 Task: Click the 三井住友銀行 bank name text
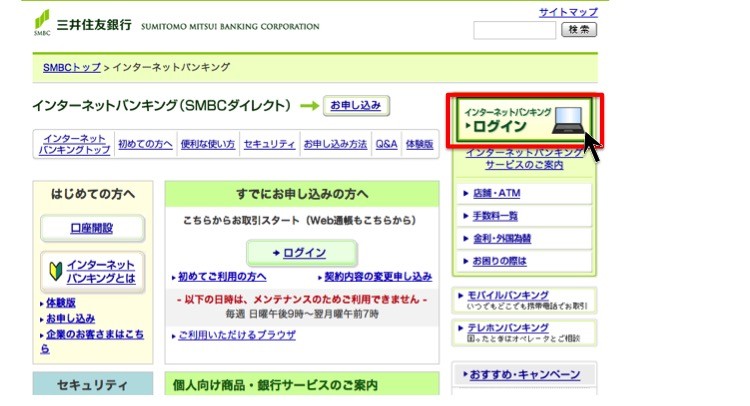[94, 25]
